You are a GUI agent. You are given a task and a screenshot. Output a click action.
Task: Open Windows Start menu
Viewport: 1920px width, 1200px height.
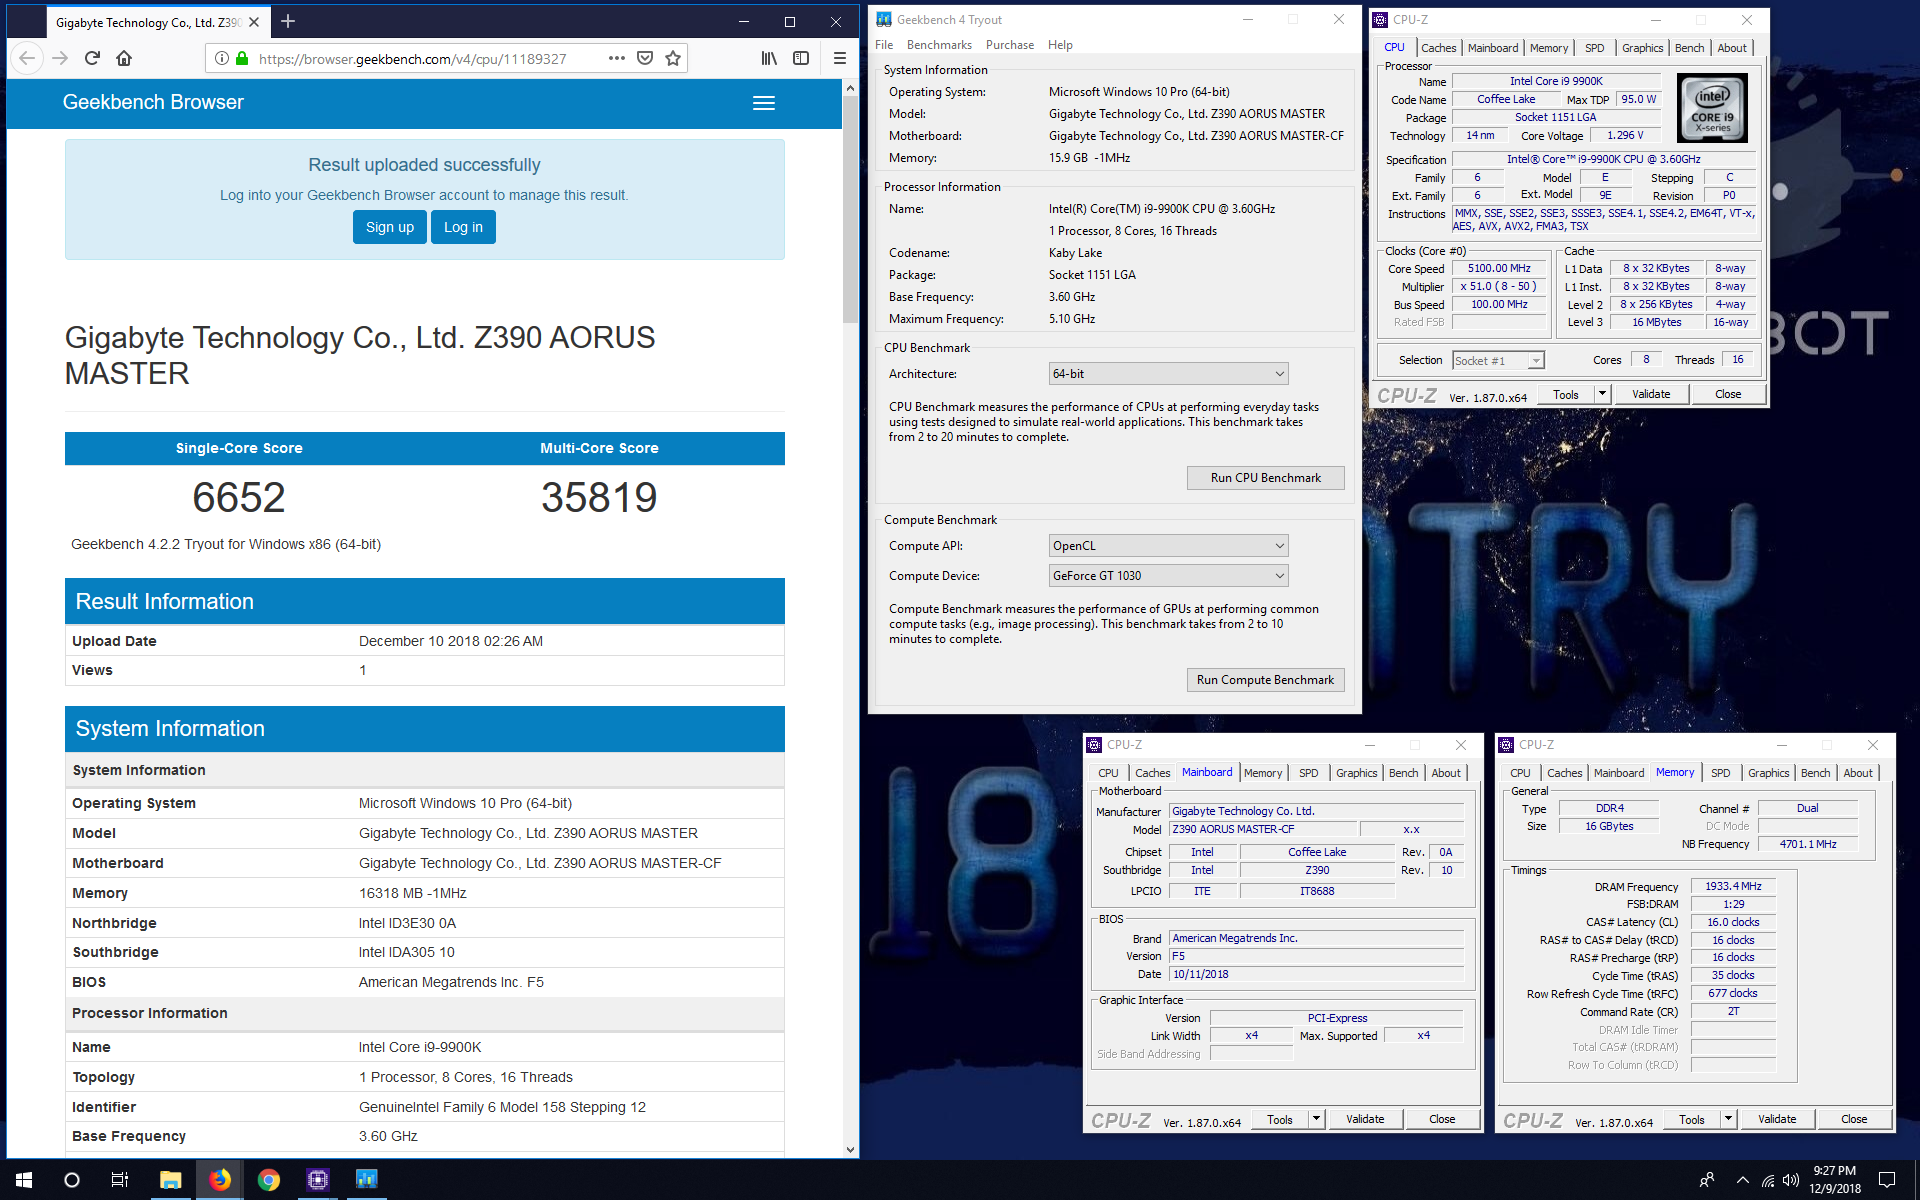tap(24, 1180)
